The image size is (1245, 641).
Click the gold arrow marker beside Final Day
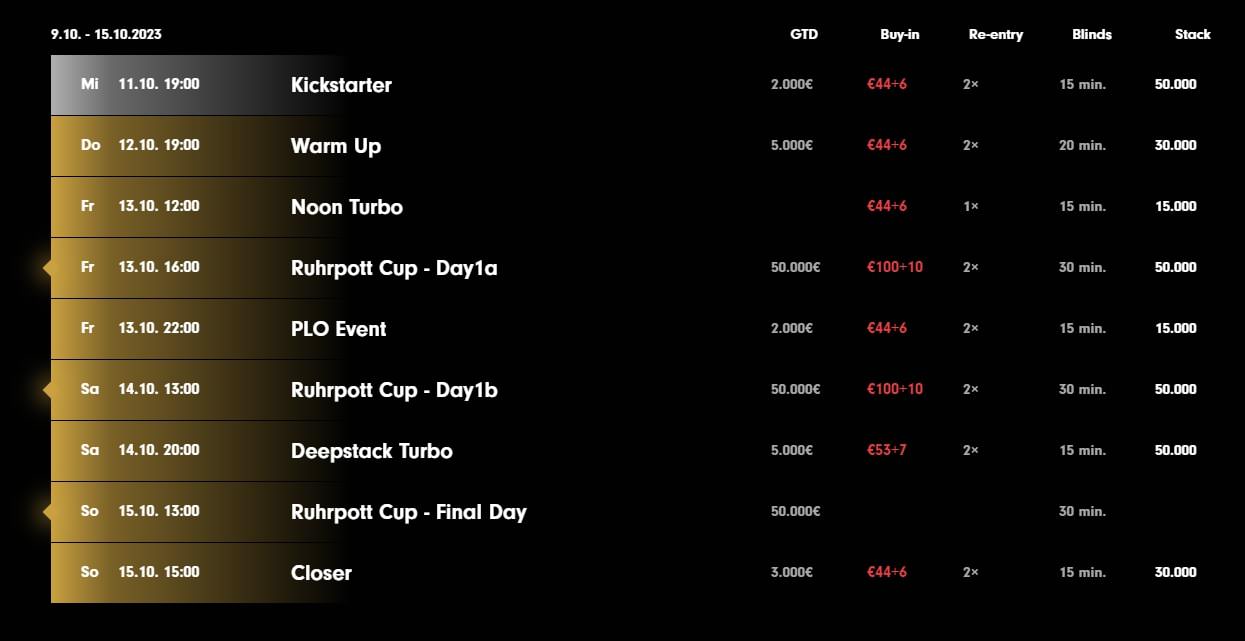[x=47, y=512]
